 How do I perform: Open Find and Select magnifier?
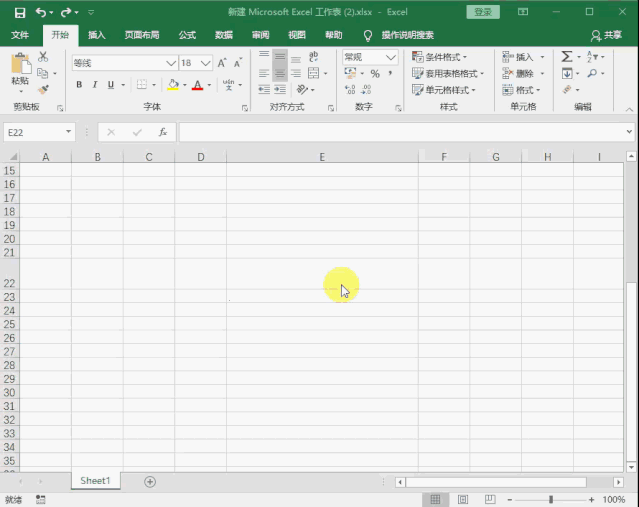[x=592, y=73]
